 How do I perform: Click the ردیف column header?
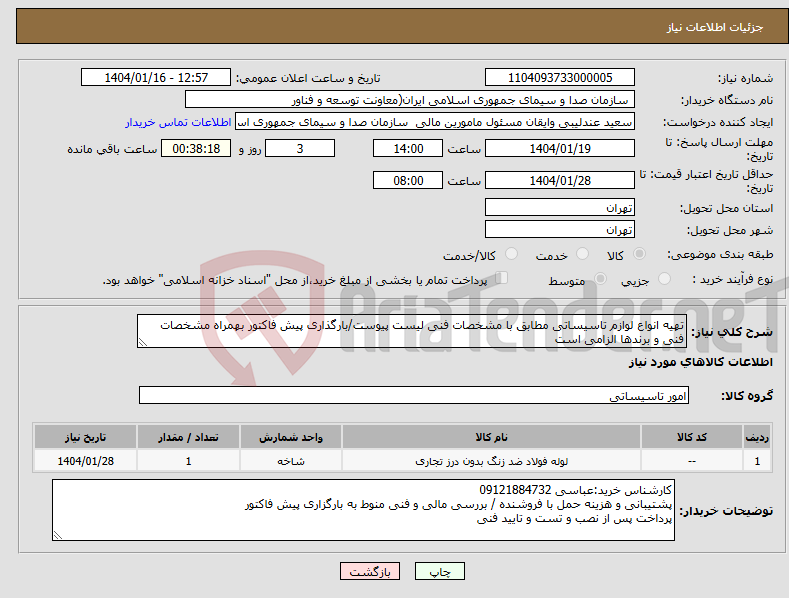click(x=757, y=437)
